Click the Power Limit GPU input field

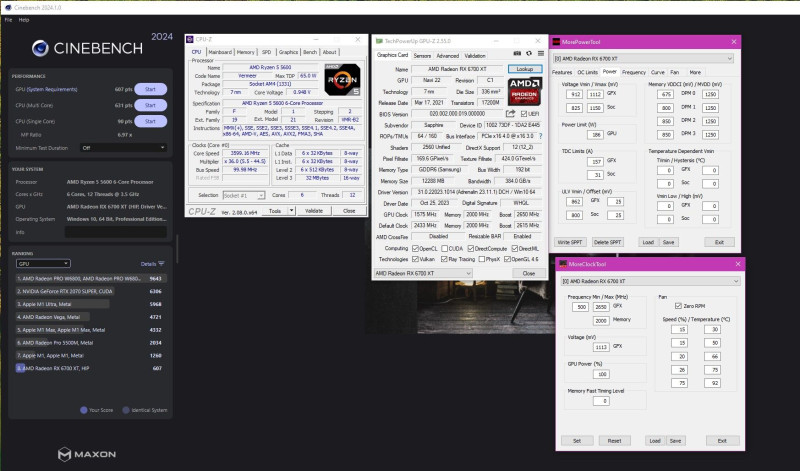(x=595, y=134)
